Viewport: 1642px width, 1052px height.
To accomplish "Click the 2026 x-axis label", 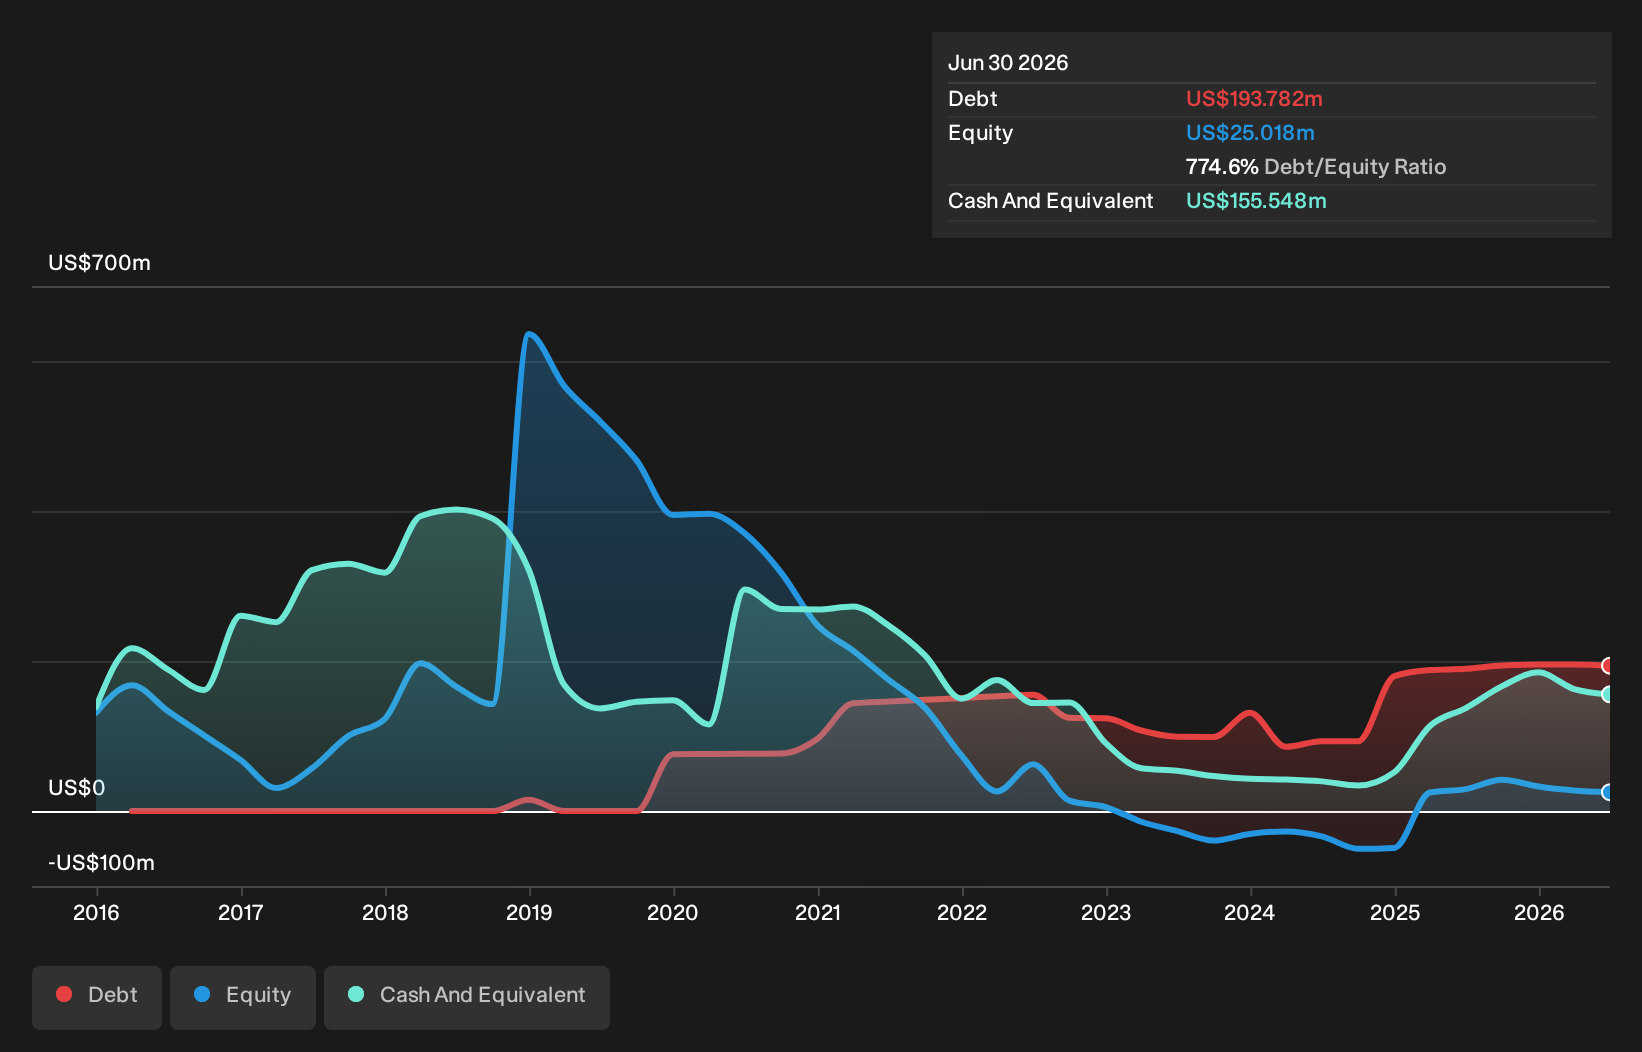I will [x=1539, y=912].
